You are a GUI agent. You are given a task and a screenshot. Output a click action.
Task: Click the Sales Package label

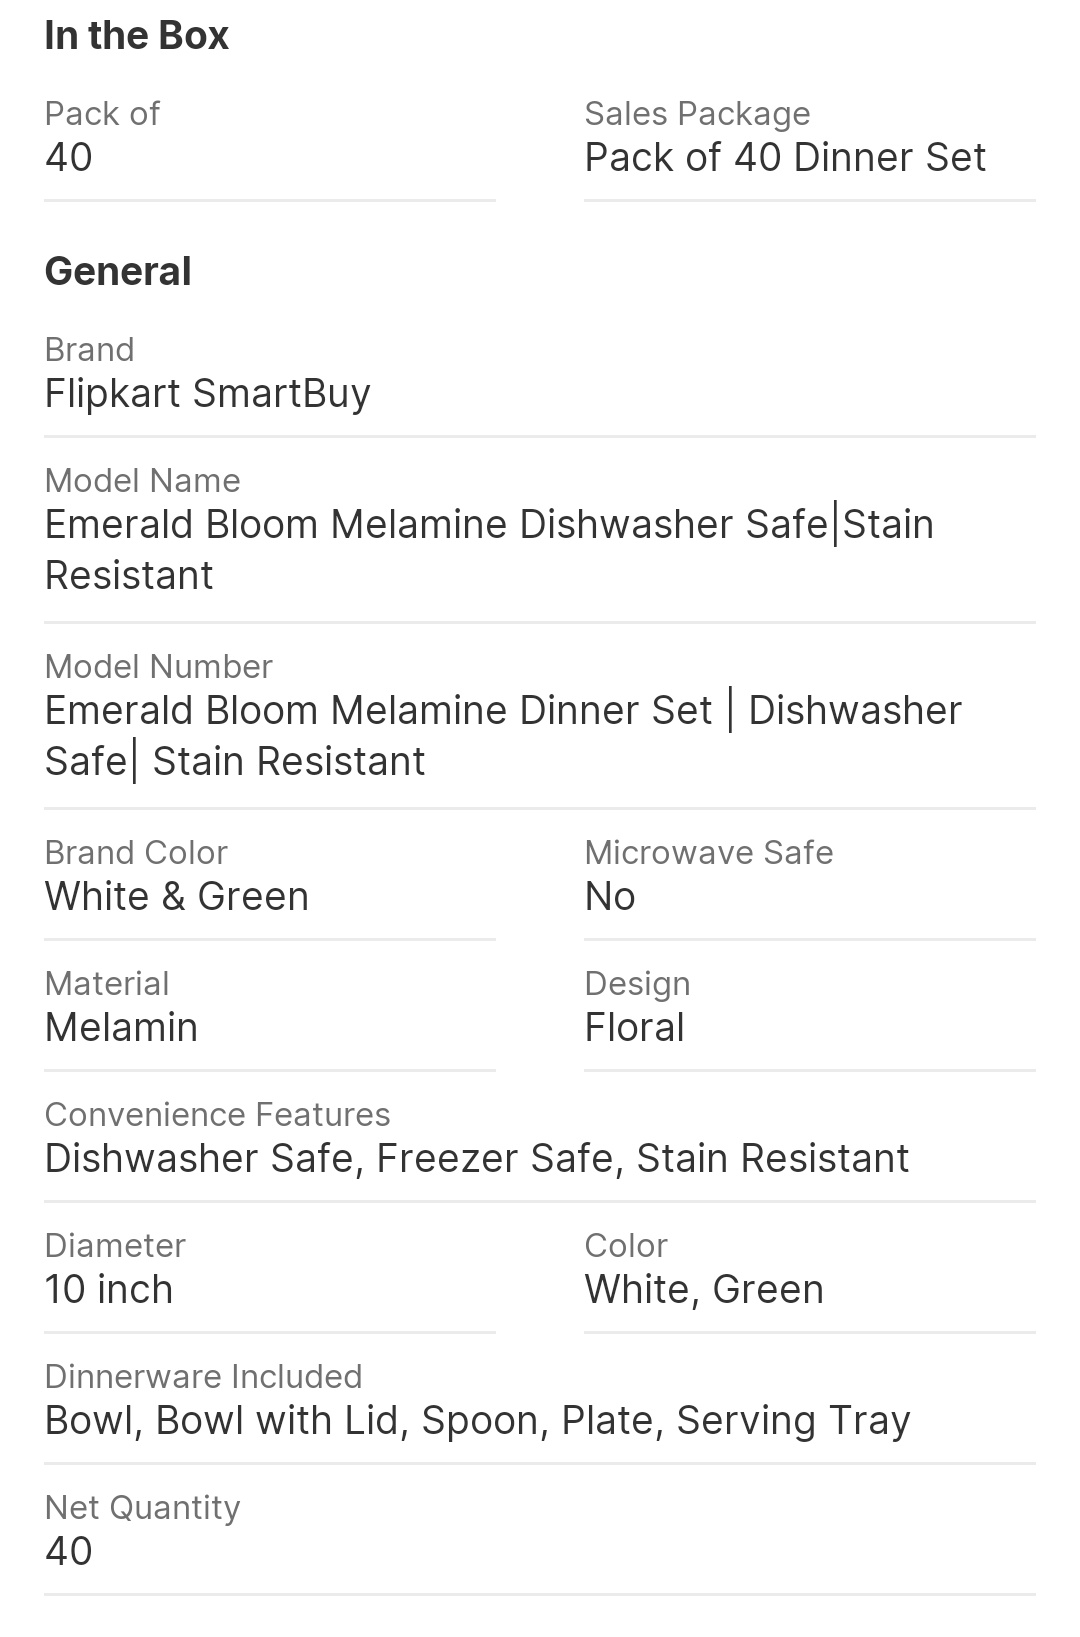697,114
